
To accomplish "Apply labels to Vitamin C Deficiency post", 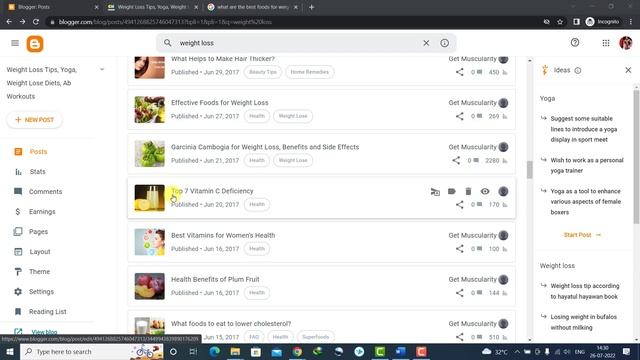I will (x=451, y=191).
